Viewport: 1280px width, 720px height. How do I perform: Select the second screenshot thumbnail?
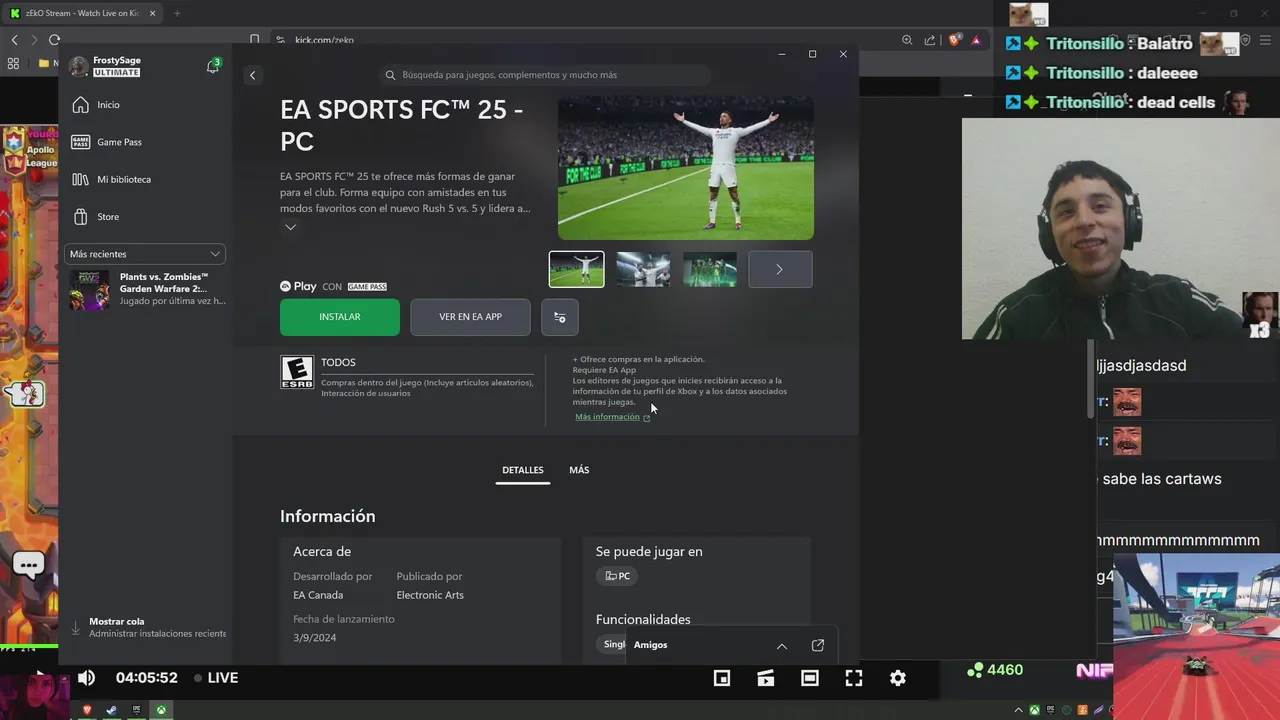[x=643, y=269]
